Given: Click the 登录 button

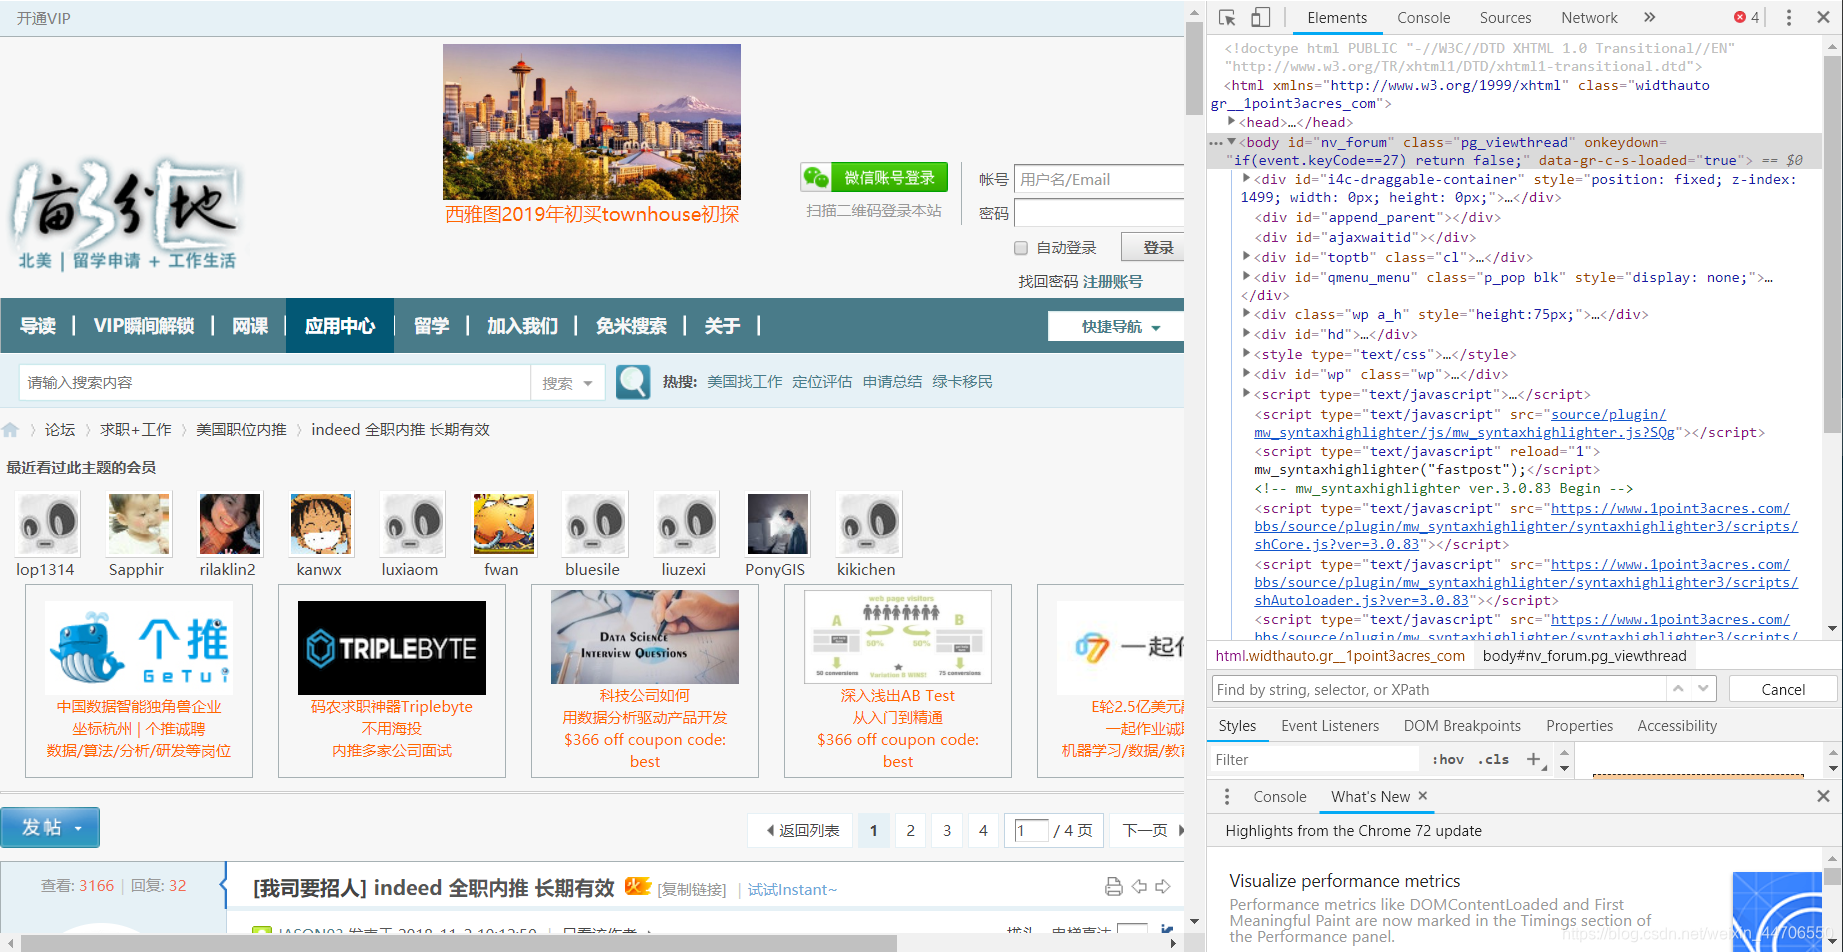Looking at the screenshot, I should click(1153, 247).
